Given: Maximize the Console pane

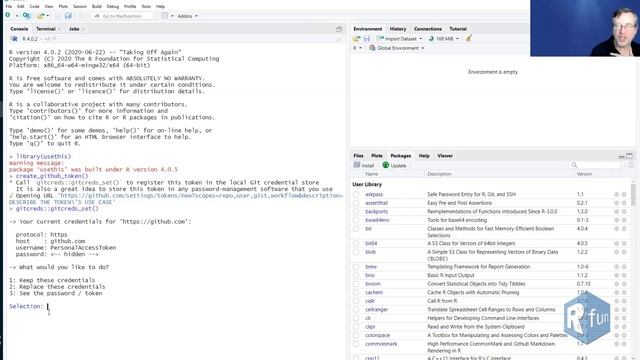Looking at the screenshot, I should 339,29.
